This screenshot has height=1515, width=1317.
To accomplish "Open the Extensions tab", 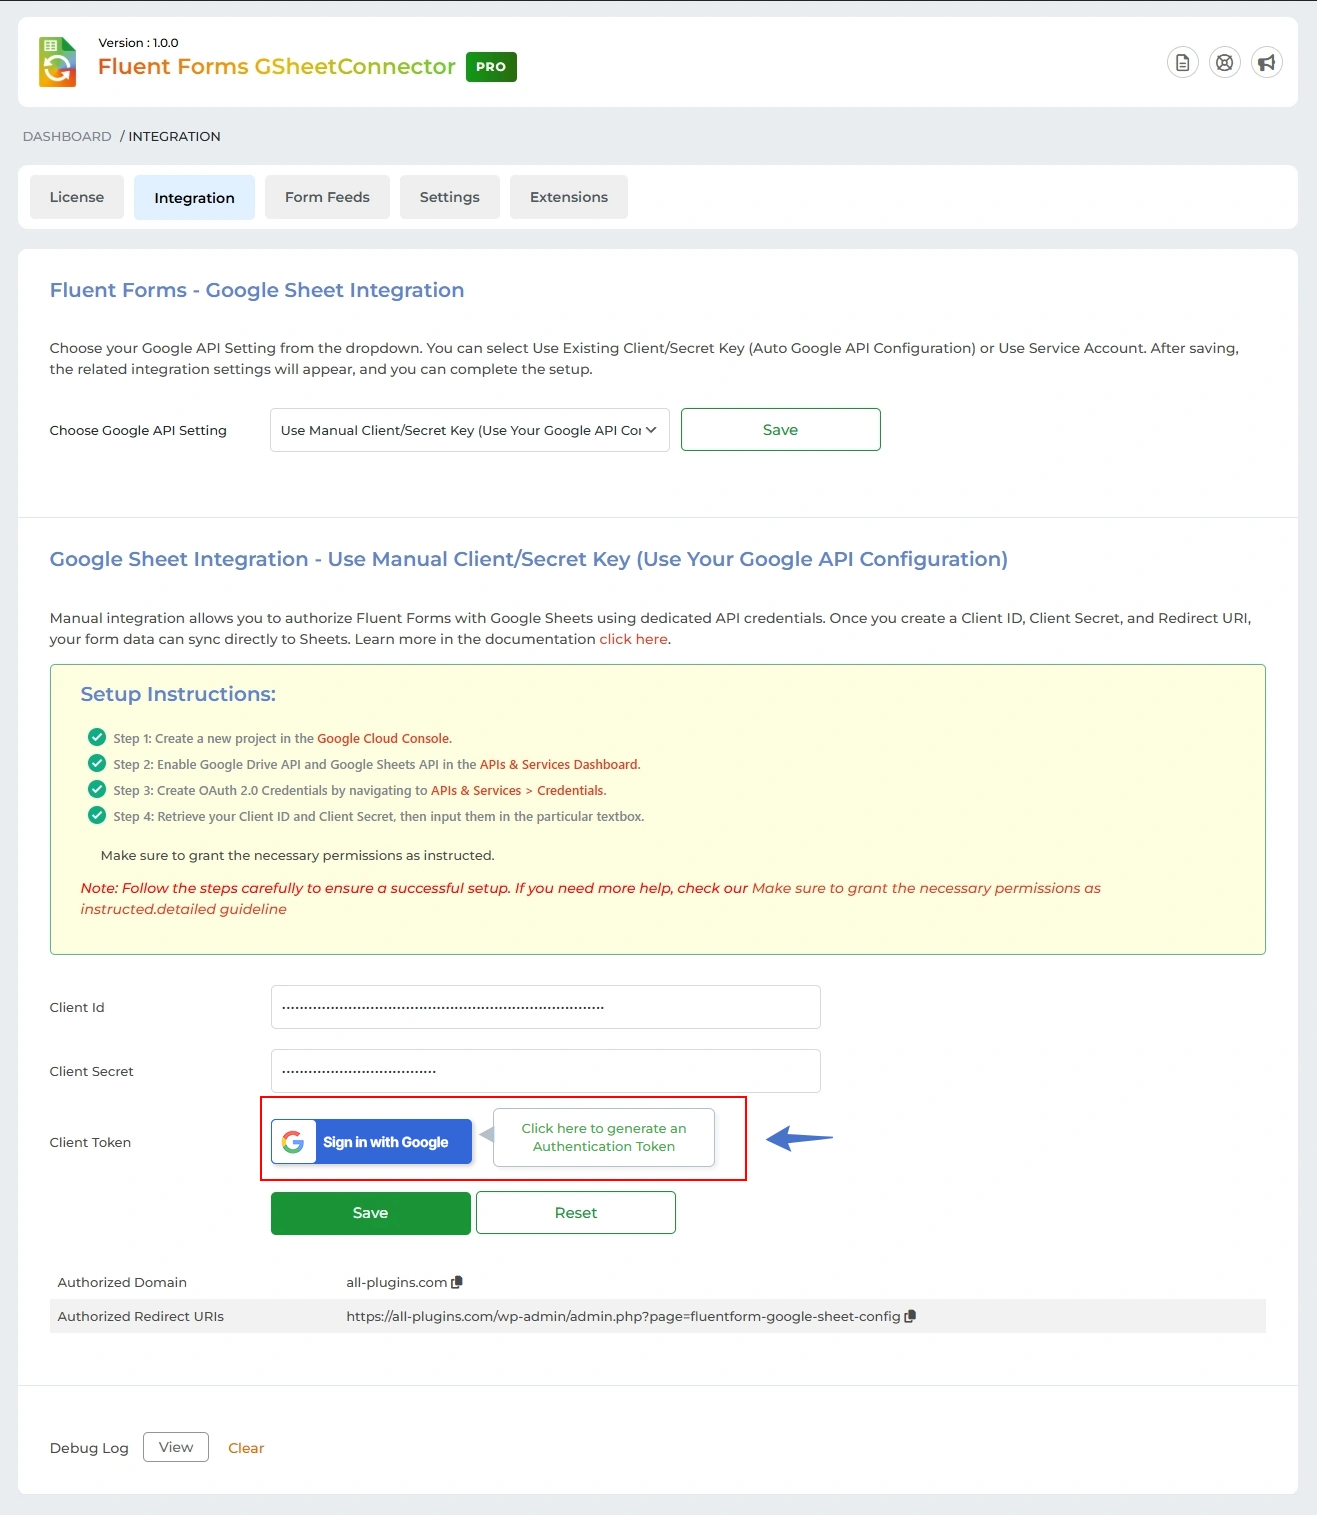I will tap(568, 197).
